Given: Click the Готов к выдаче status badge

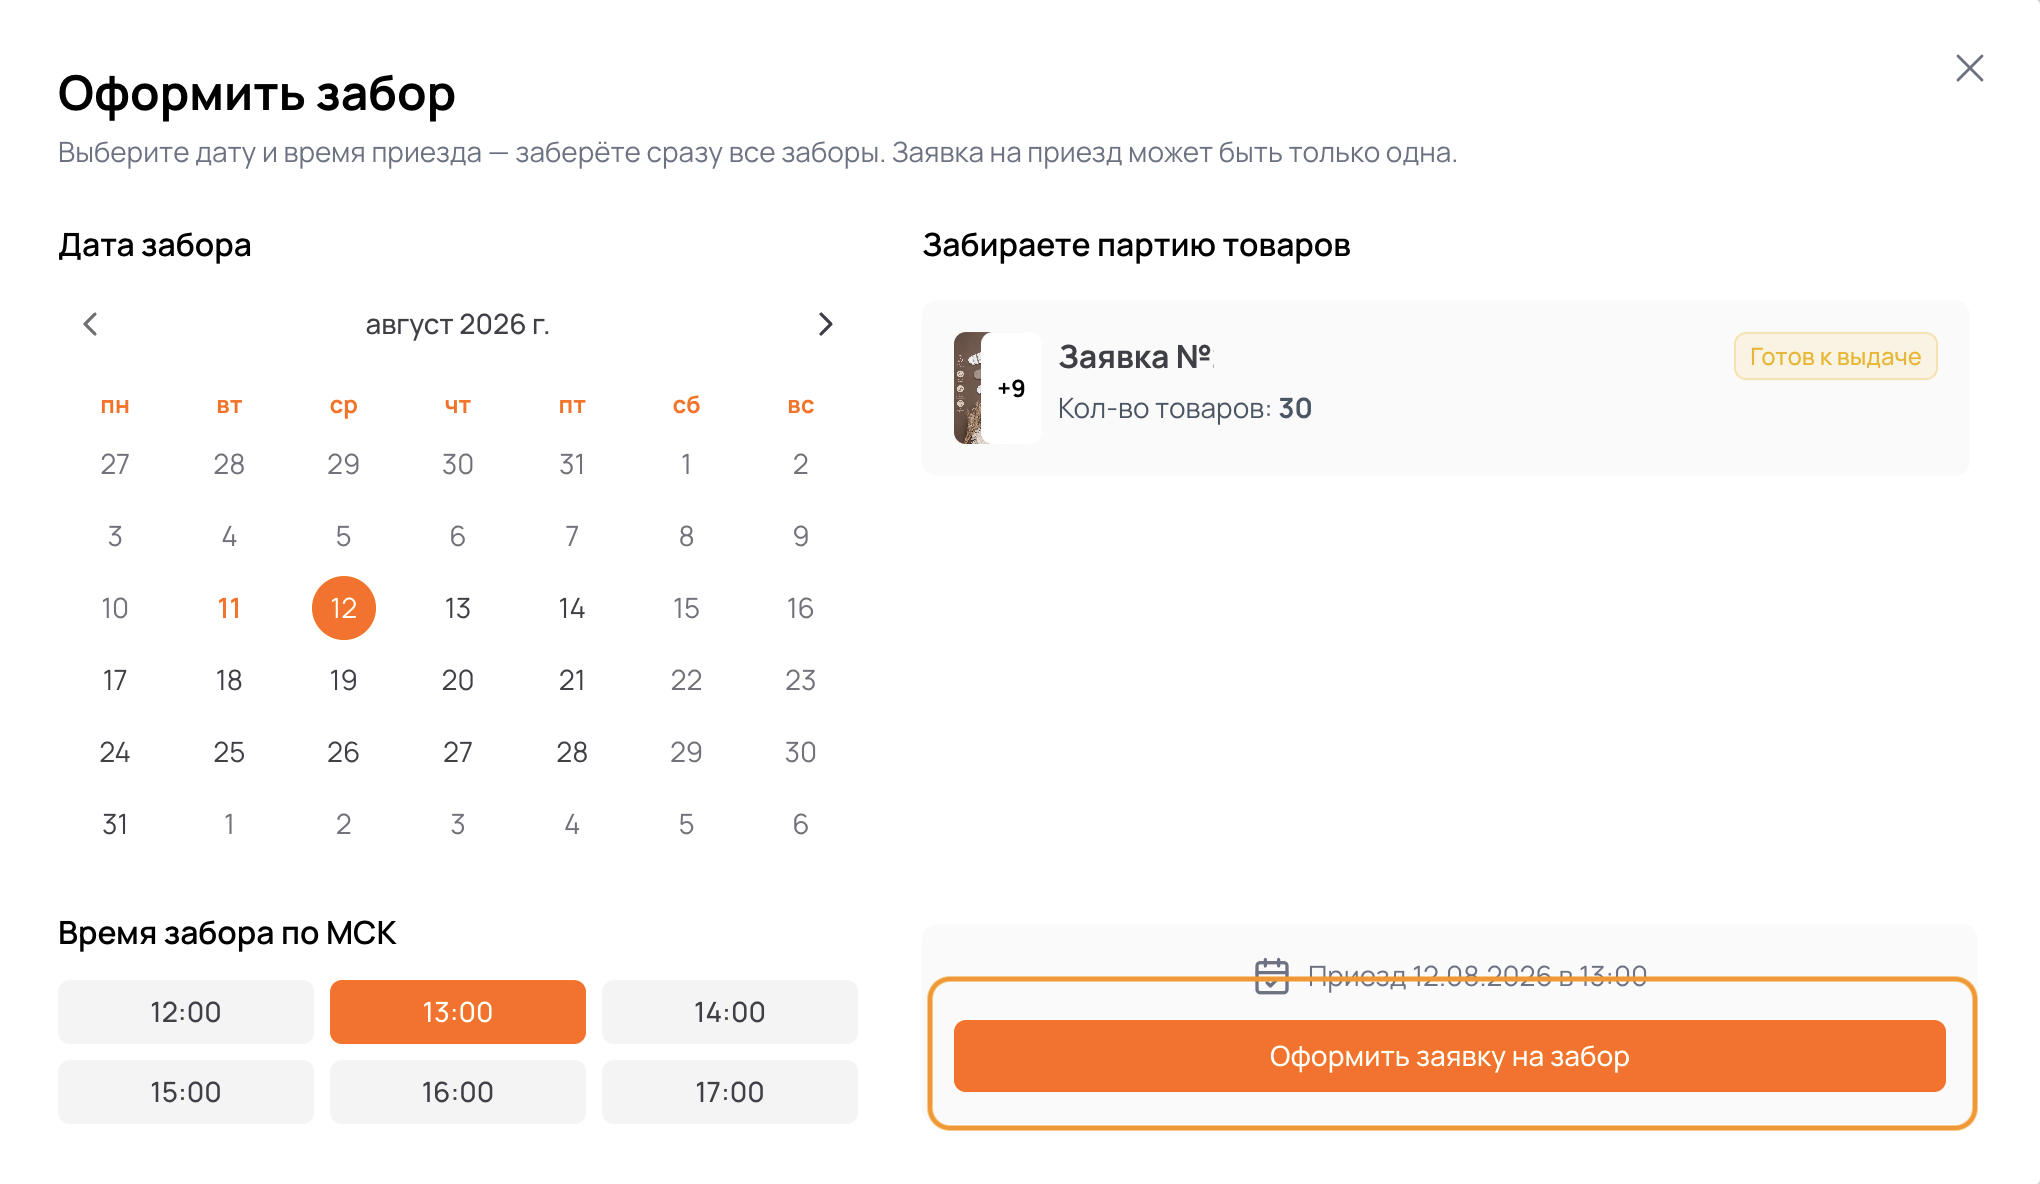Looking at the screenshot, I should [x=1835, y=357].
